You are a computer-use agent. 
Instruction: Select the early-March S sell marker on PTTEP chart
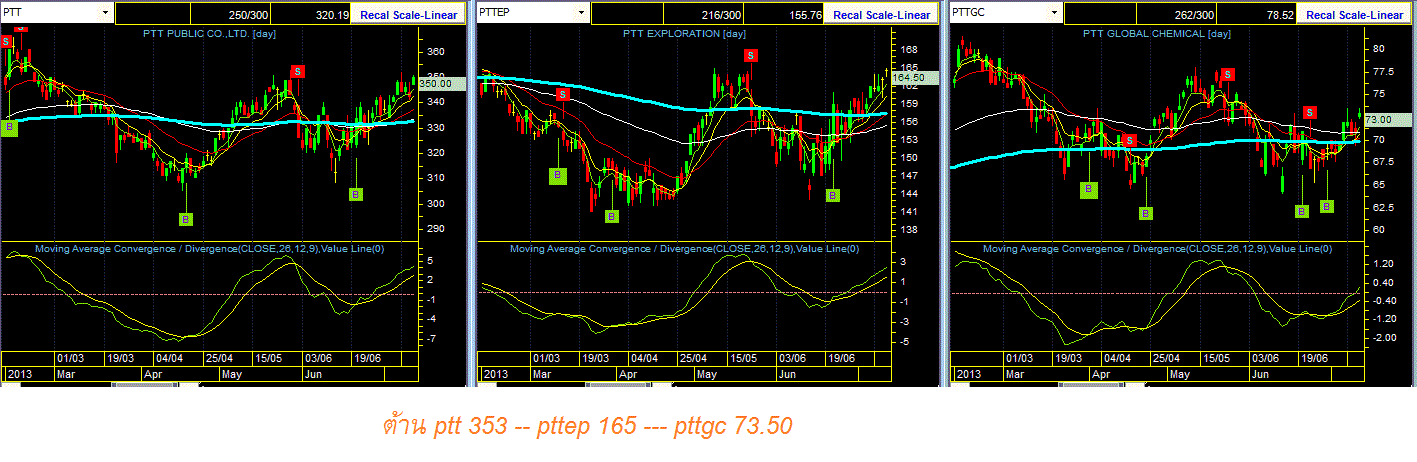pos(563,94)
